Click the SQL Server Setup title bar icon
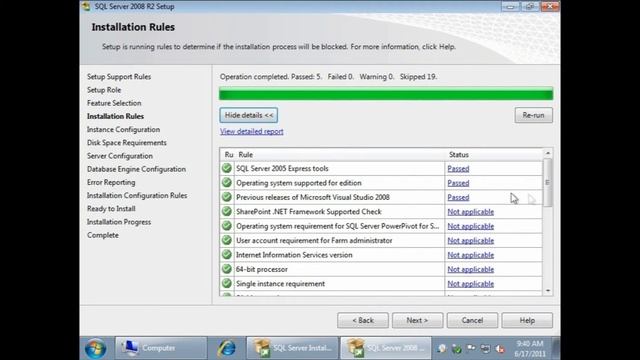640x360 pixels. [x=86, y=6]
